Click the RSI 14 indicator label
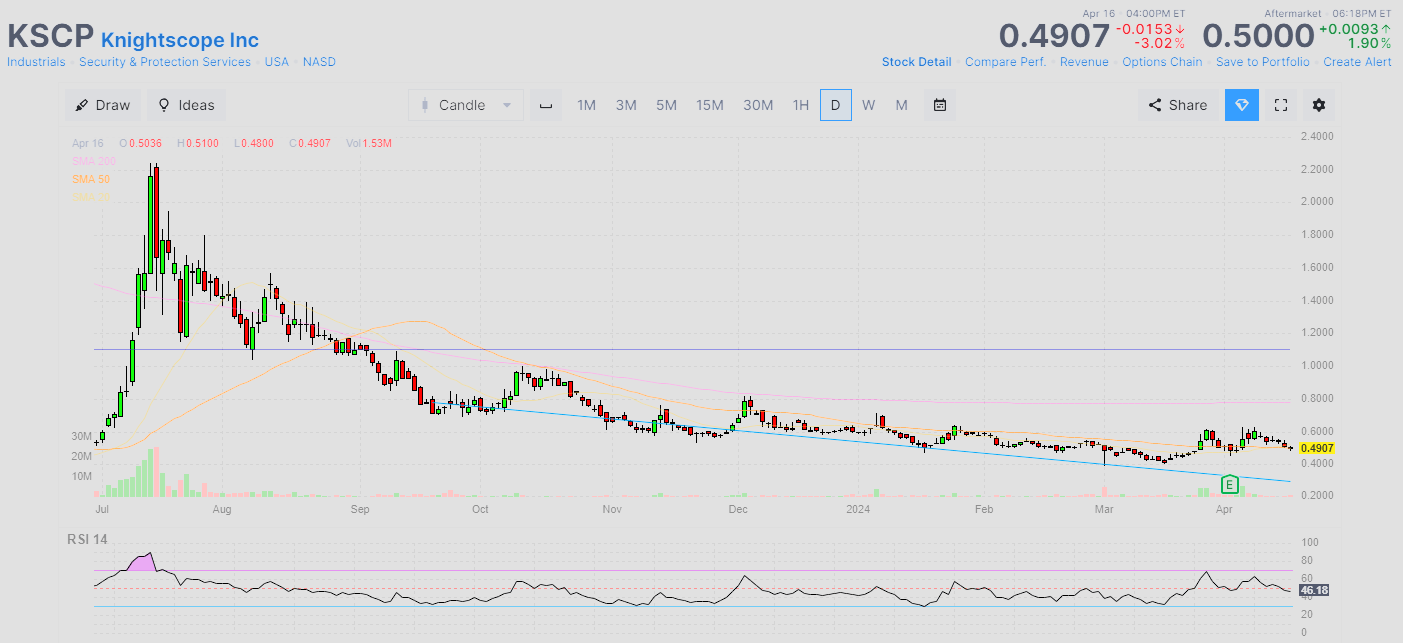This screenshot has height=643, width=1403. point(86,540)
